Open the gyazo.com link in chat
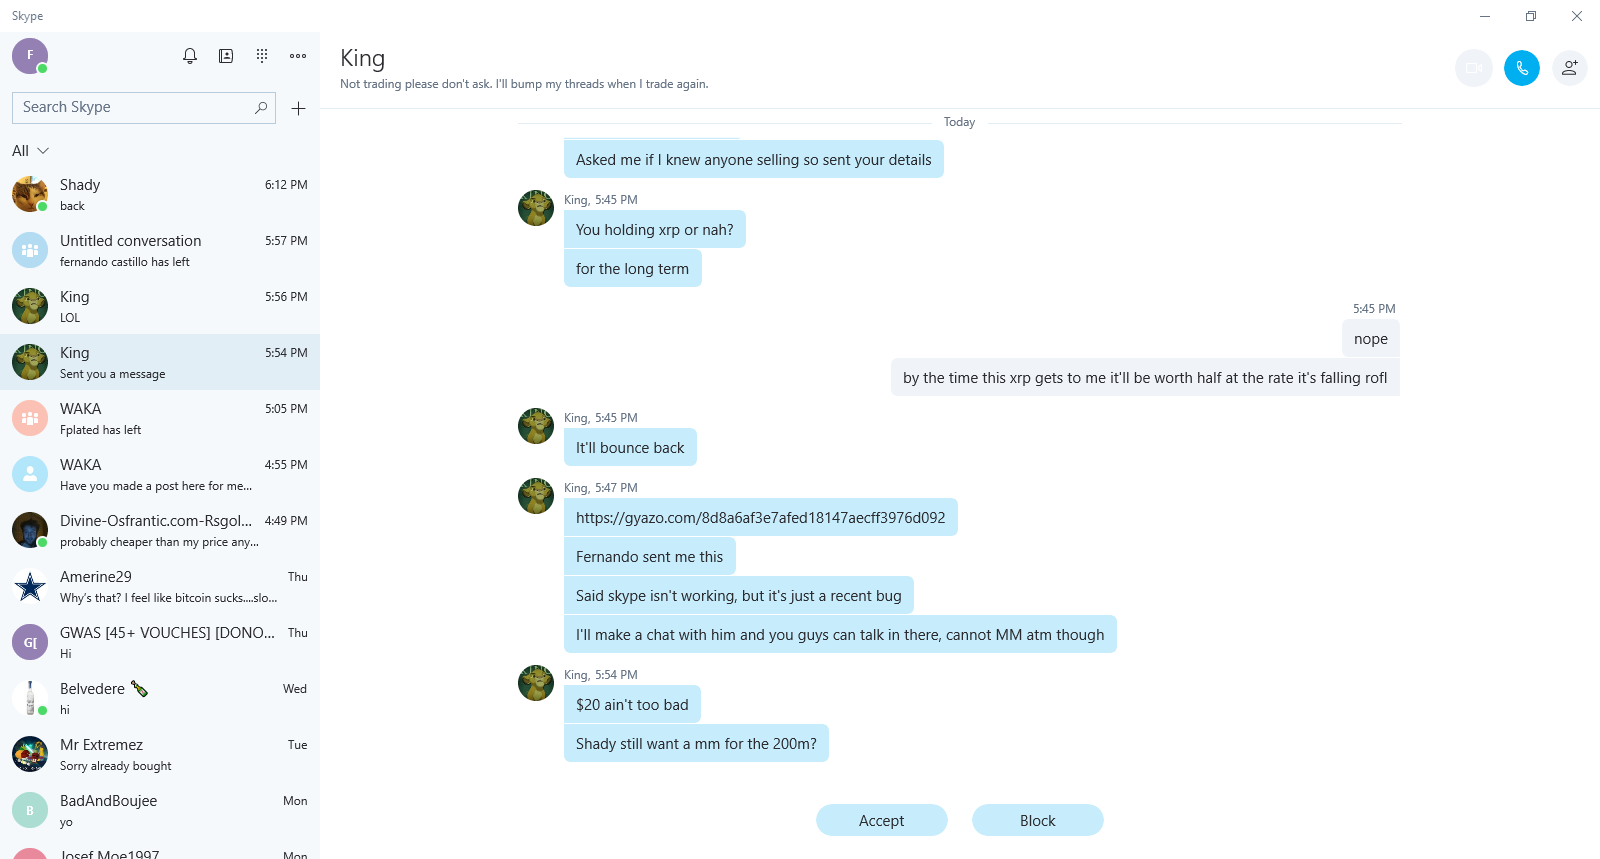The width and height of the screenshot is (1600, 859). point(760,518)
